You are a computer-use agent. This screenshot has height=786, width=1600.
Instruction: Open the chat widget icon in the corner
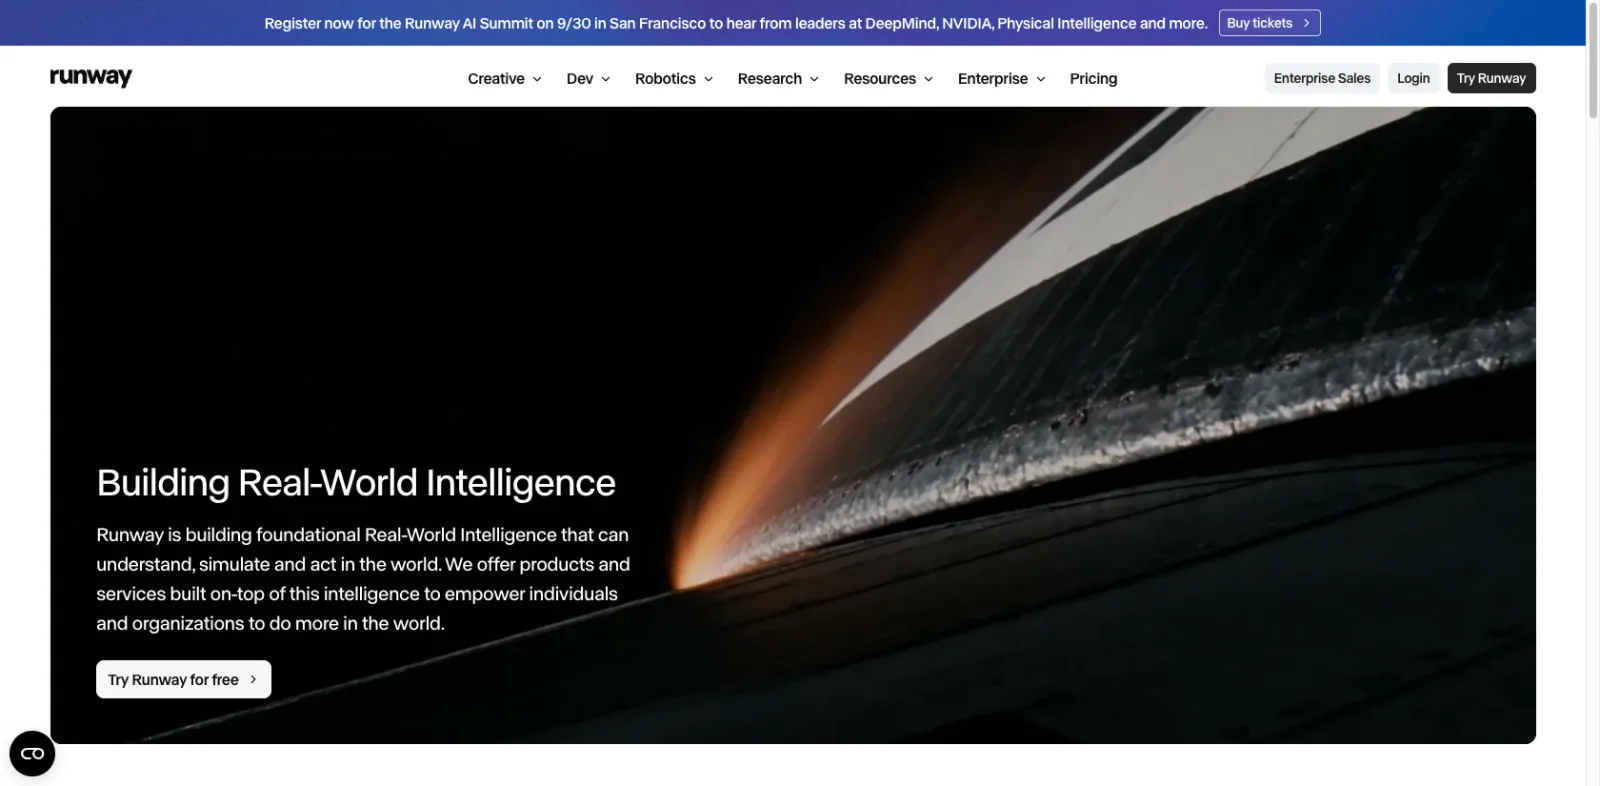tap(32, 753)
